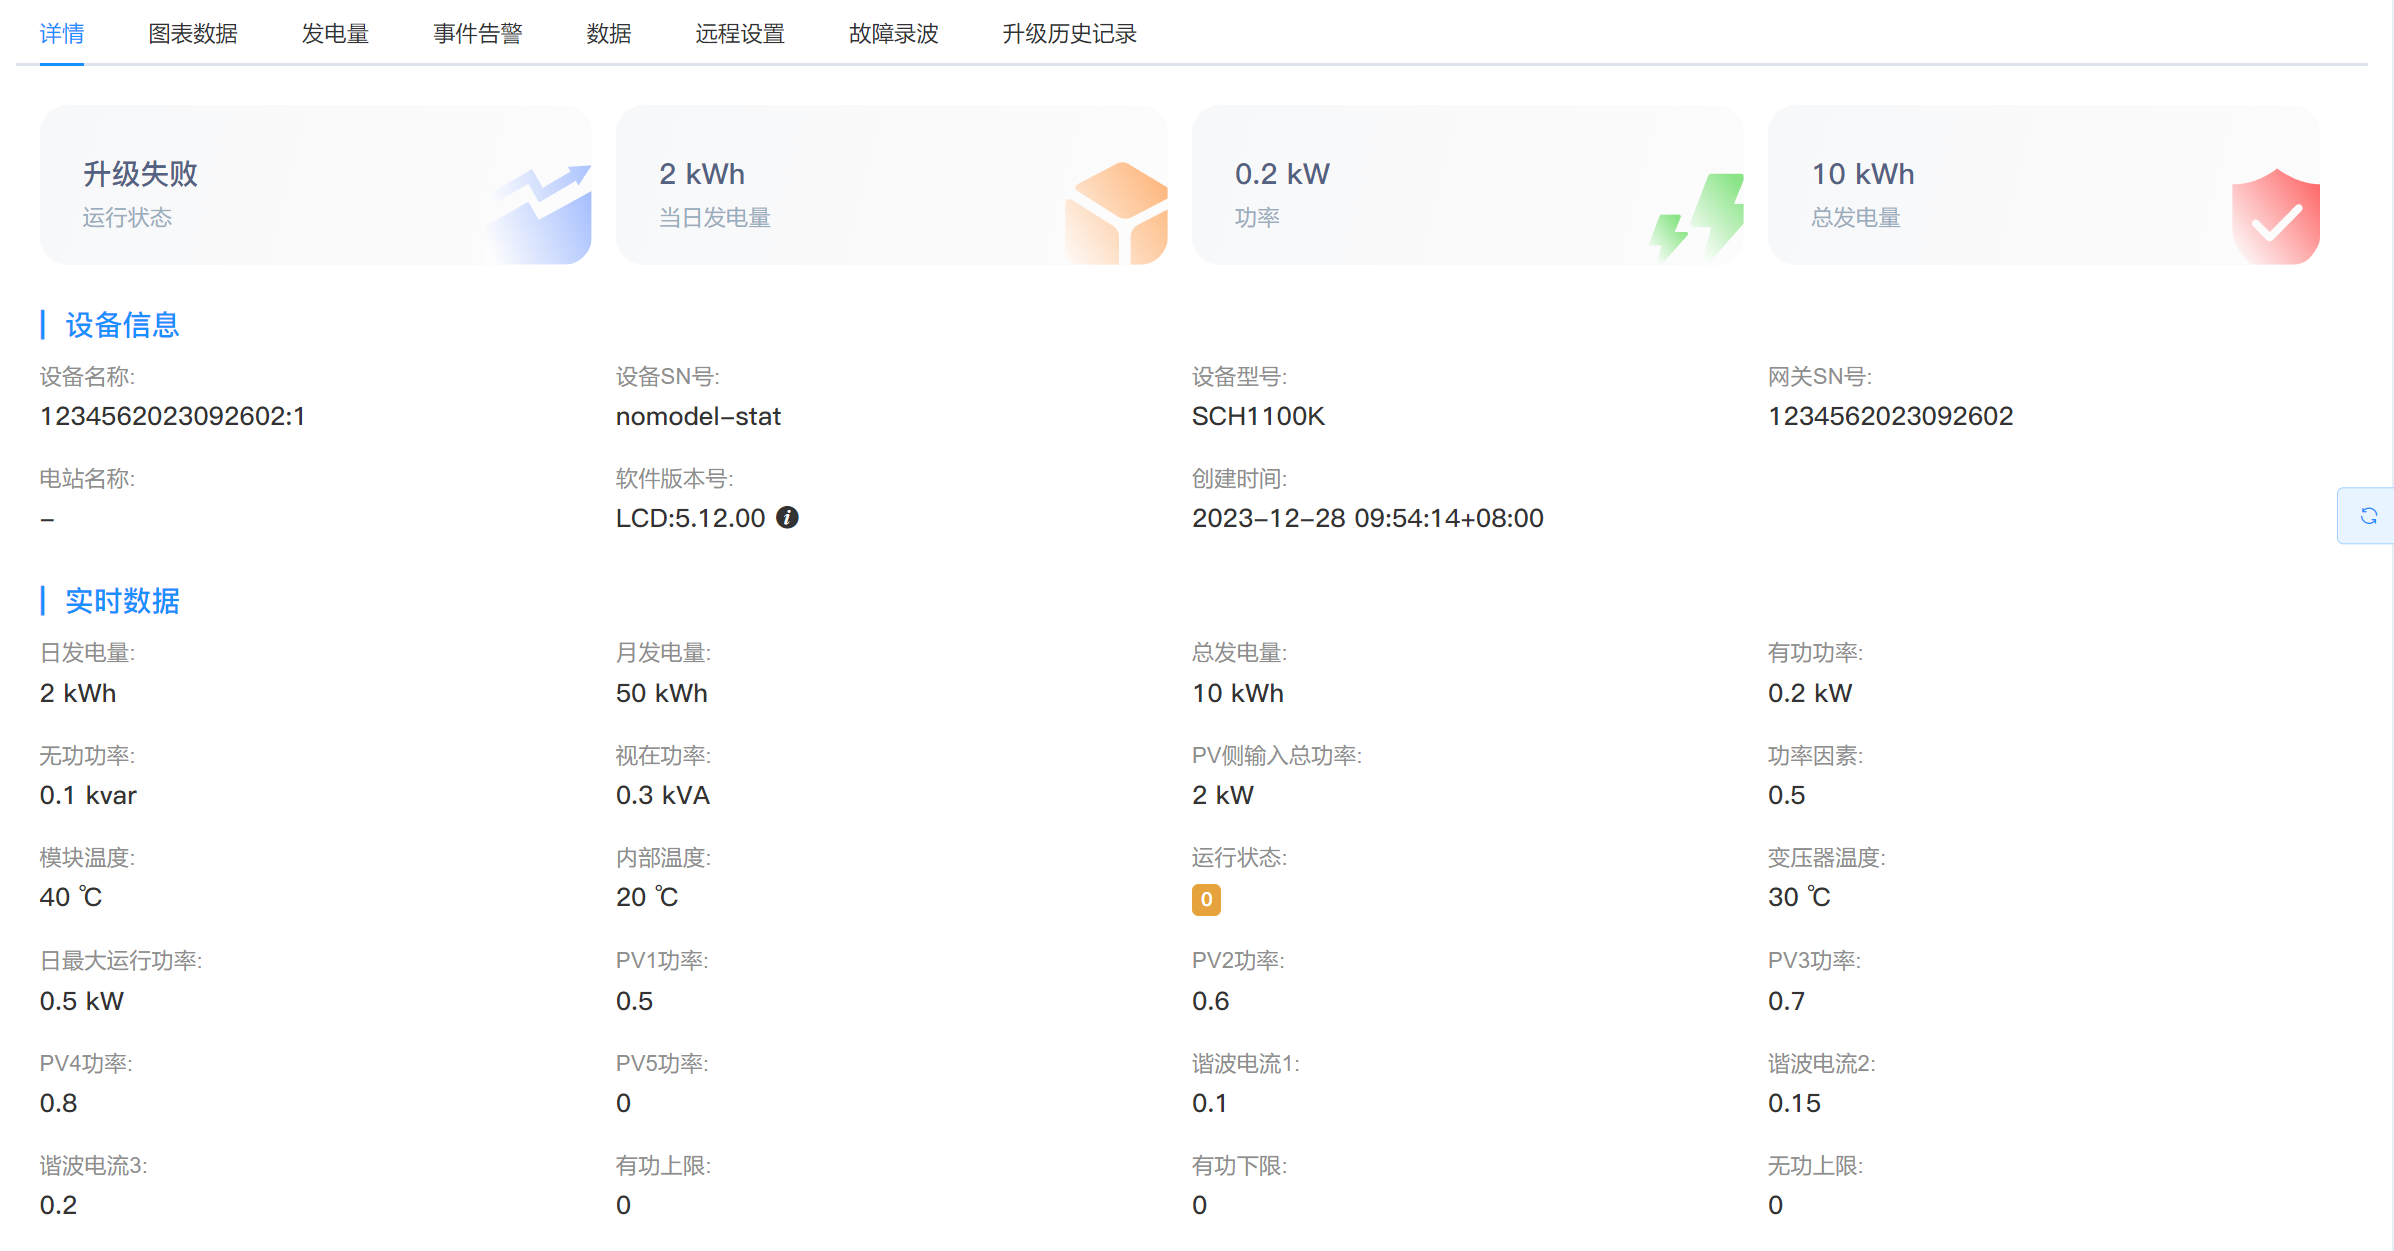Viewport: 2394px width, 1251px height.
Task: Switch to the 图表数据 tab
Action: coord(192,34)
